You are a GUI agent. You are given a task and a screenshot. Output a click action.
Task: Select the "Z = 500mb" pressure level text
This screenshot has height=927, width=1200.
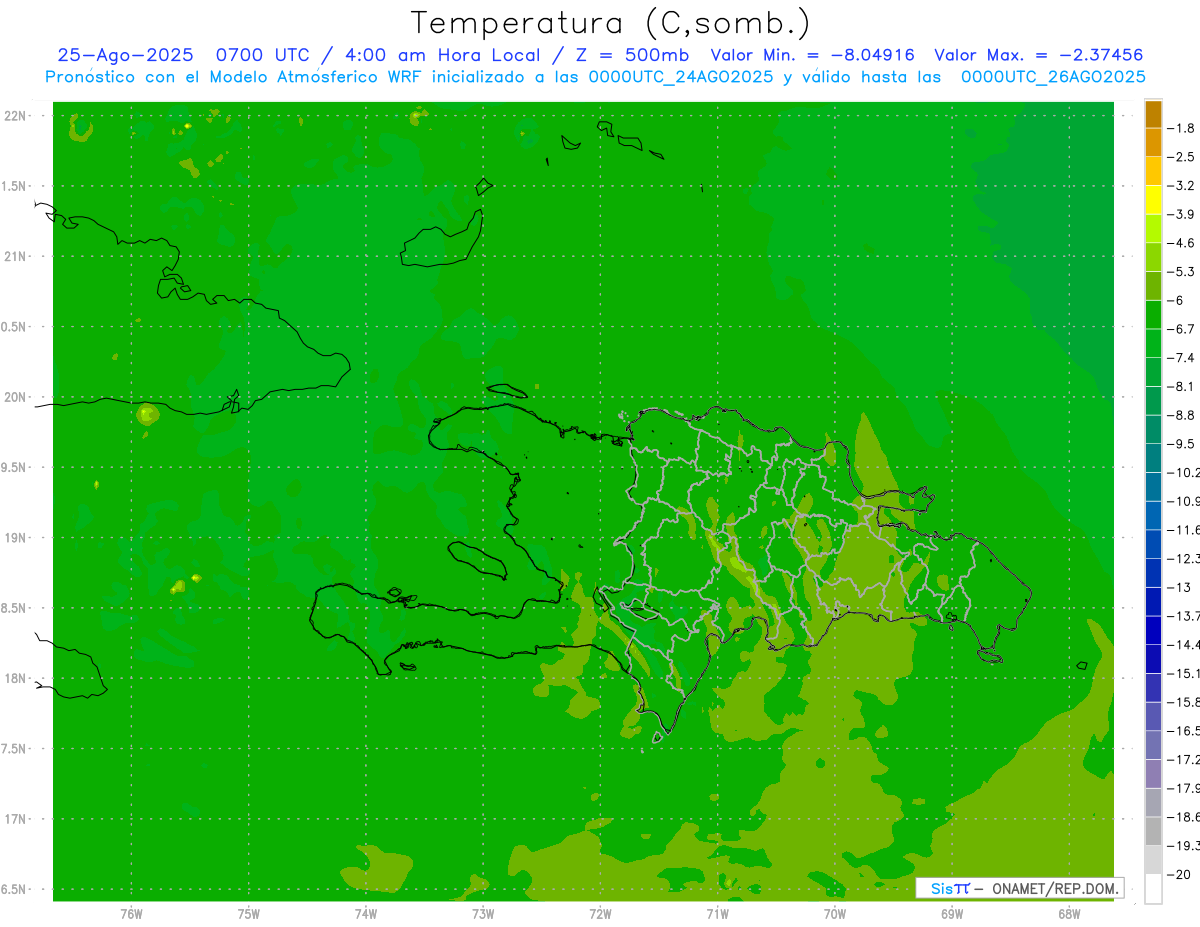click(630, 55)
